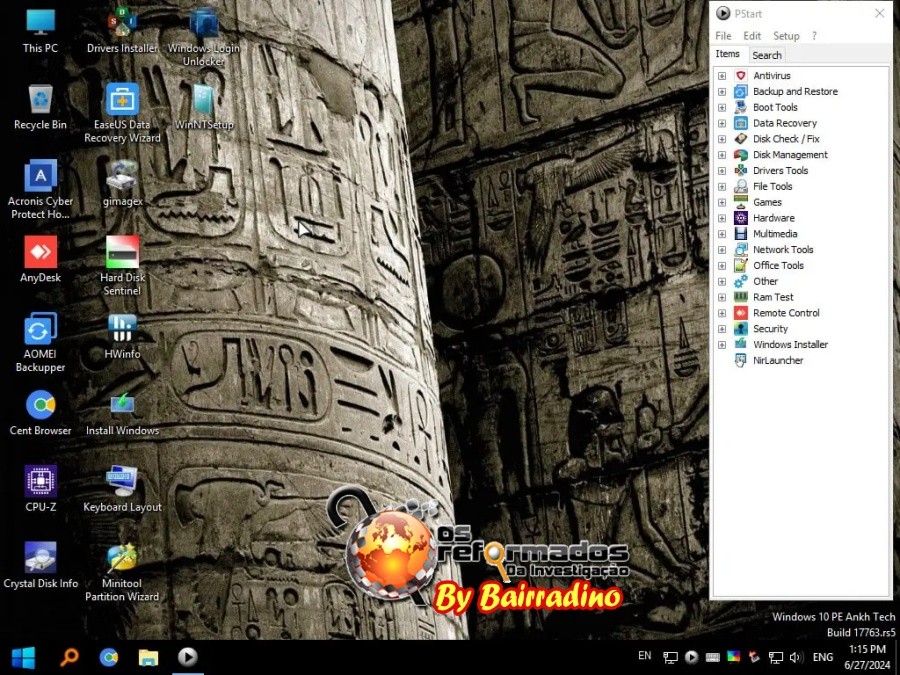This screenshot has width=900, height=675.
Task: Click the Multimedia floppy icon in PStart
Action: point(741,234)
